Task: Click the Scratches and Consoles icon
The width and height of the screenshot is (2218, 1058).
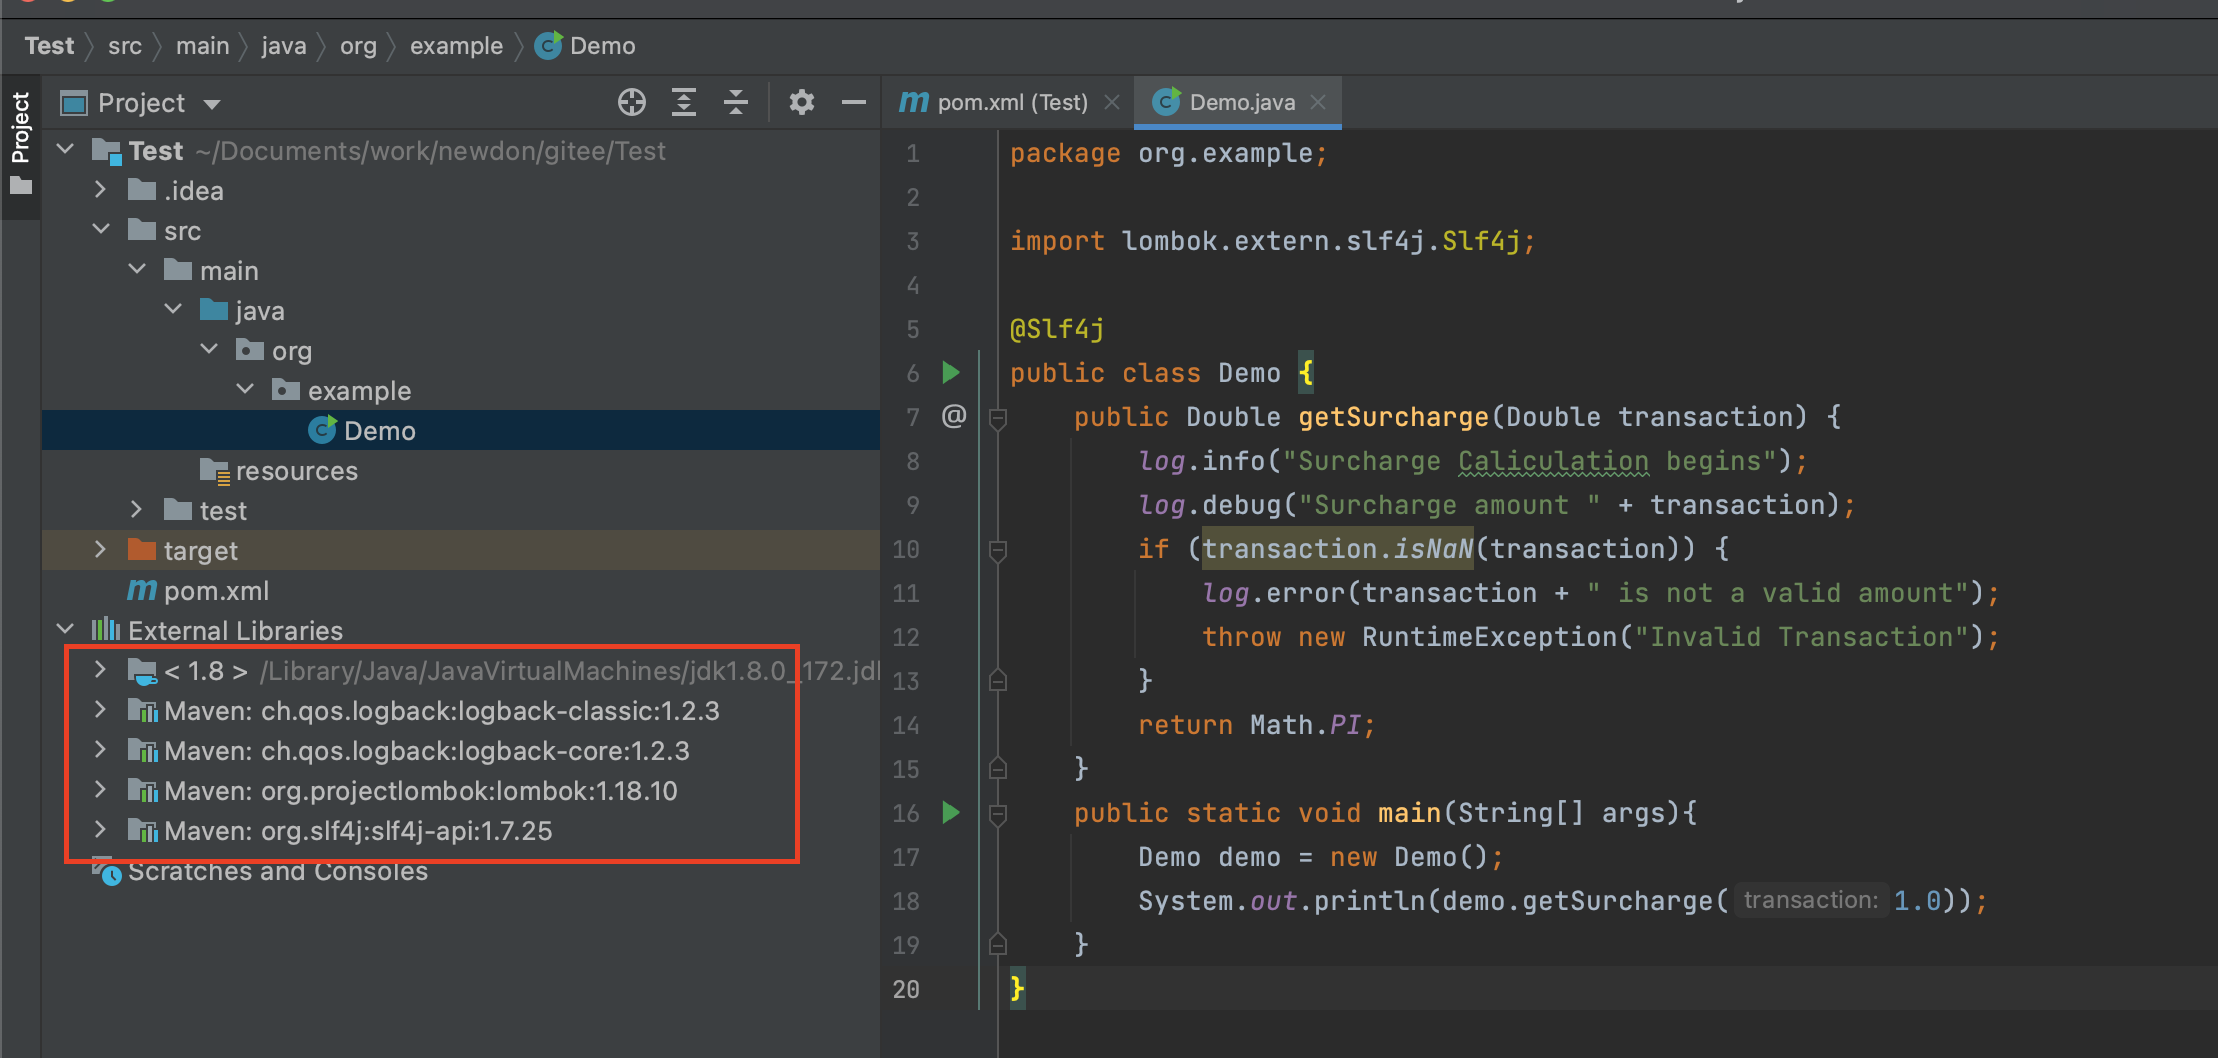Action: point(107,871)
